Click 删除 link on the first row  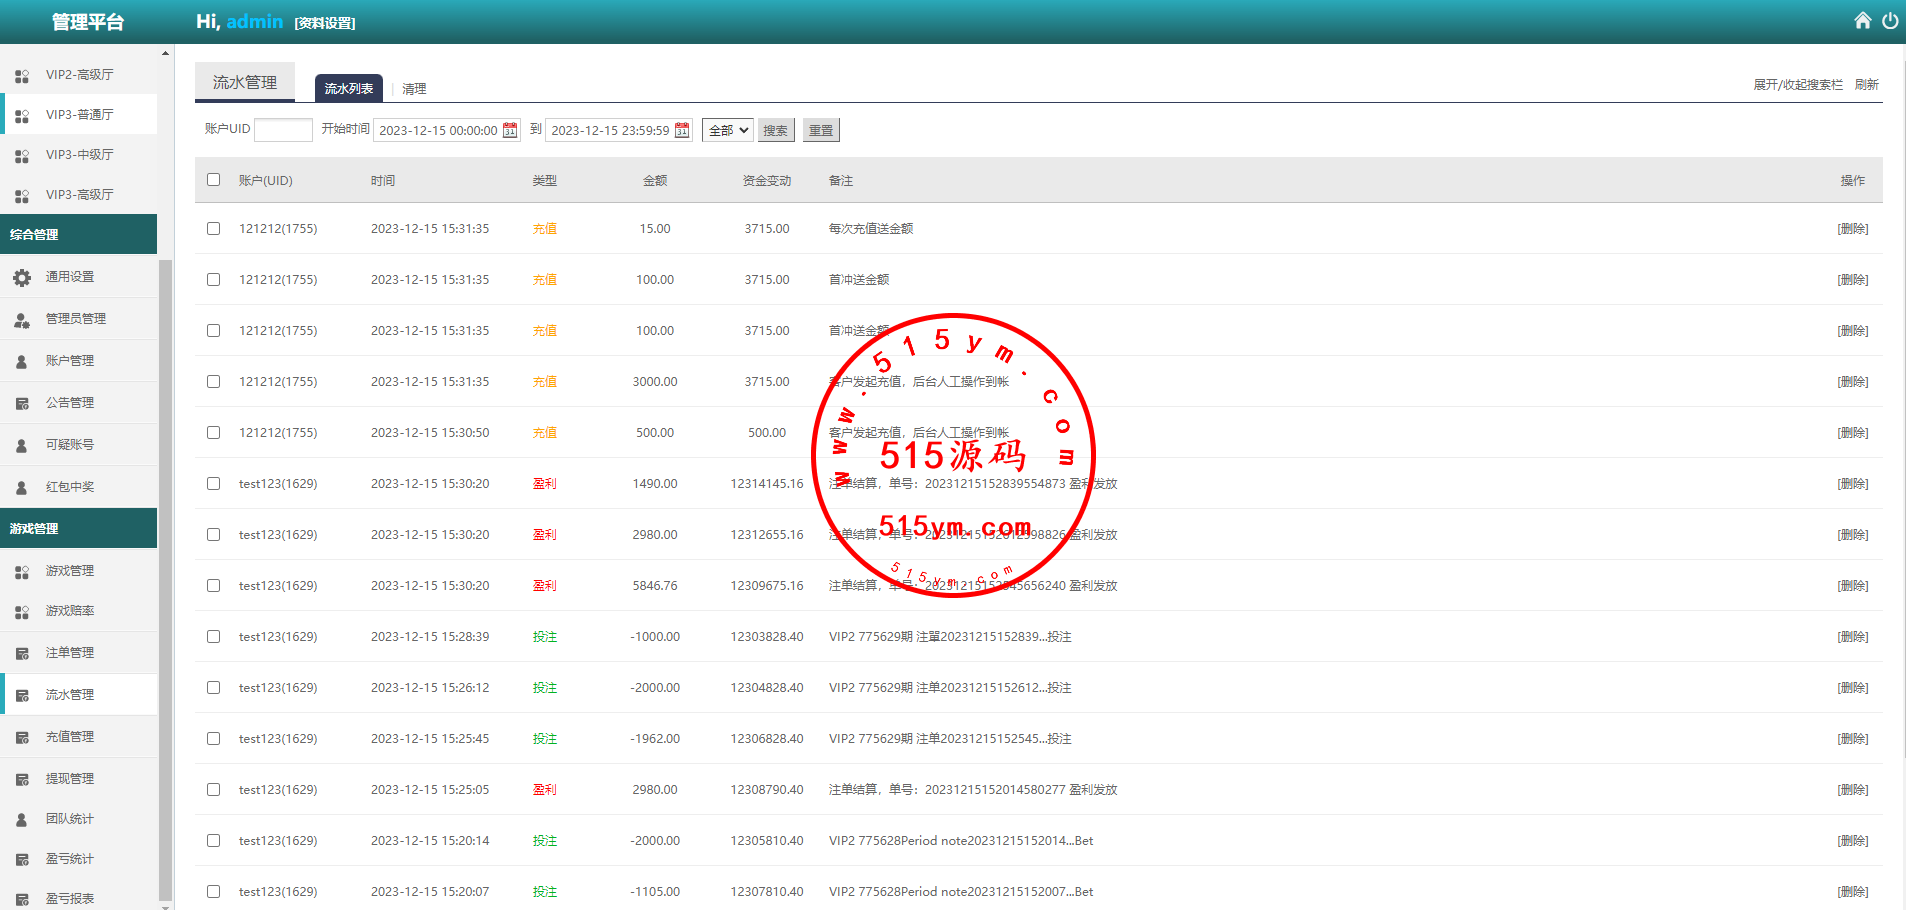pyautogui.click(x=1852, y=229)
